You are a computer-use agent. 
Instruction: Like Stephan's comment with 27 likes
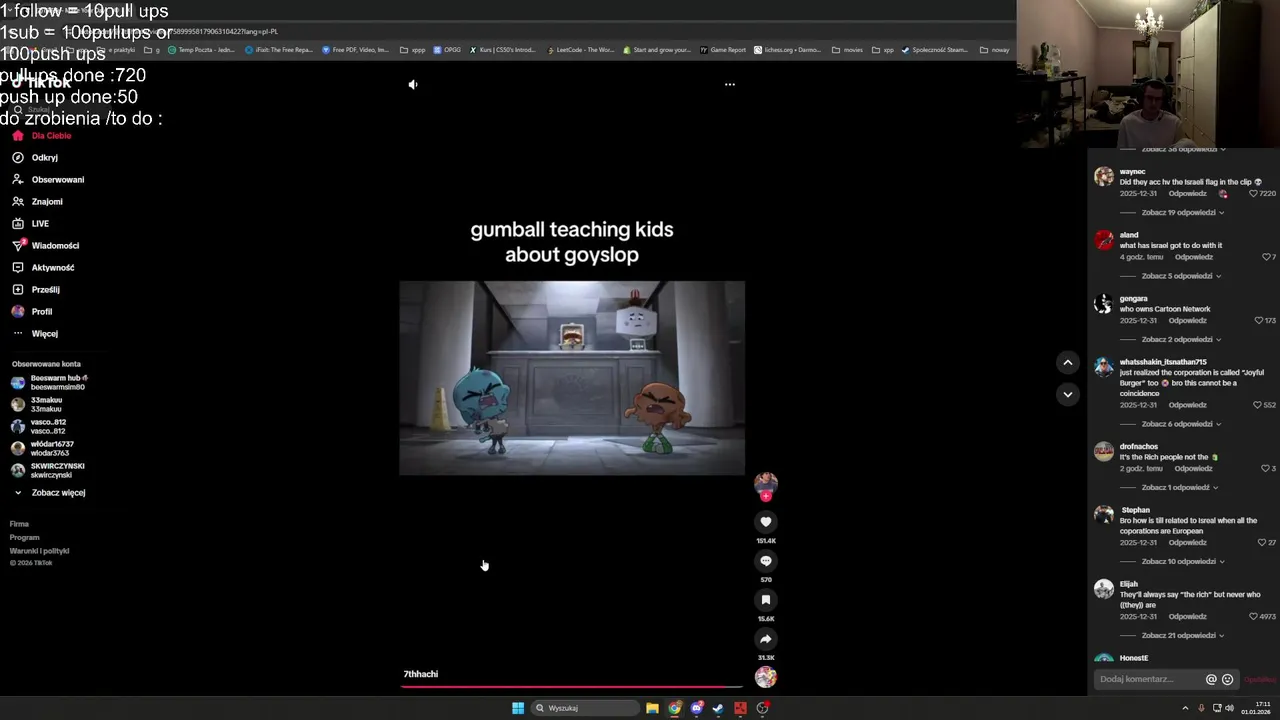click(1262, 542)
